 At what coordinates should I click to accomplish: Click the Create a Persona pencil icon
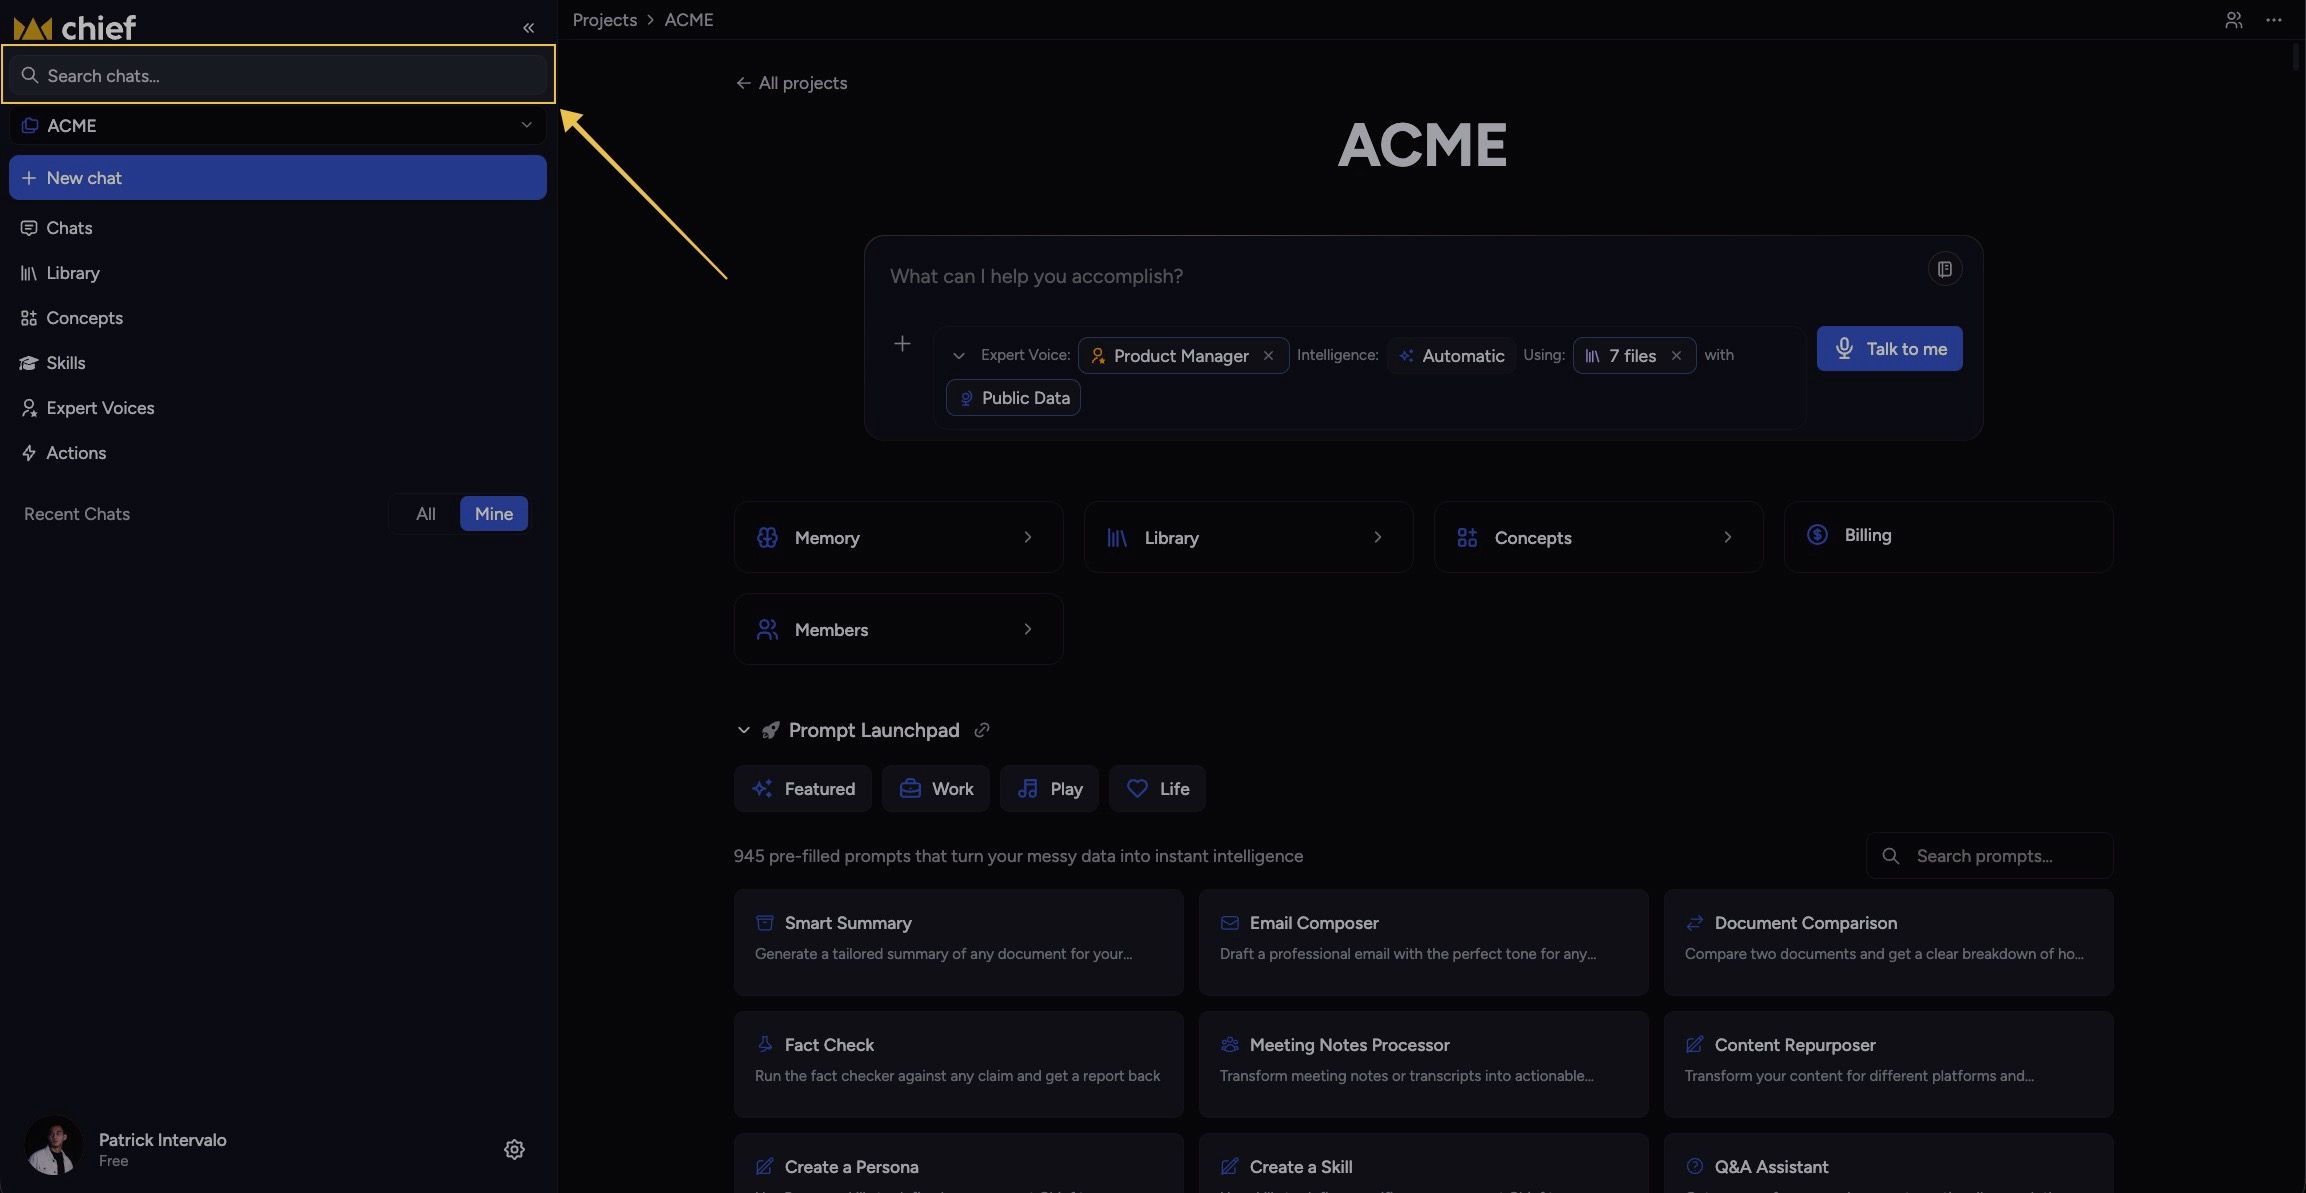(765, 1167)
